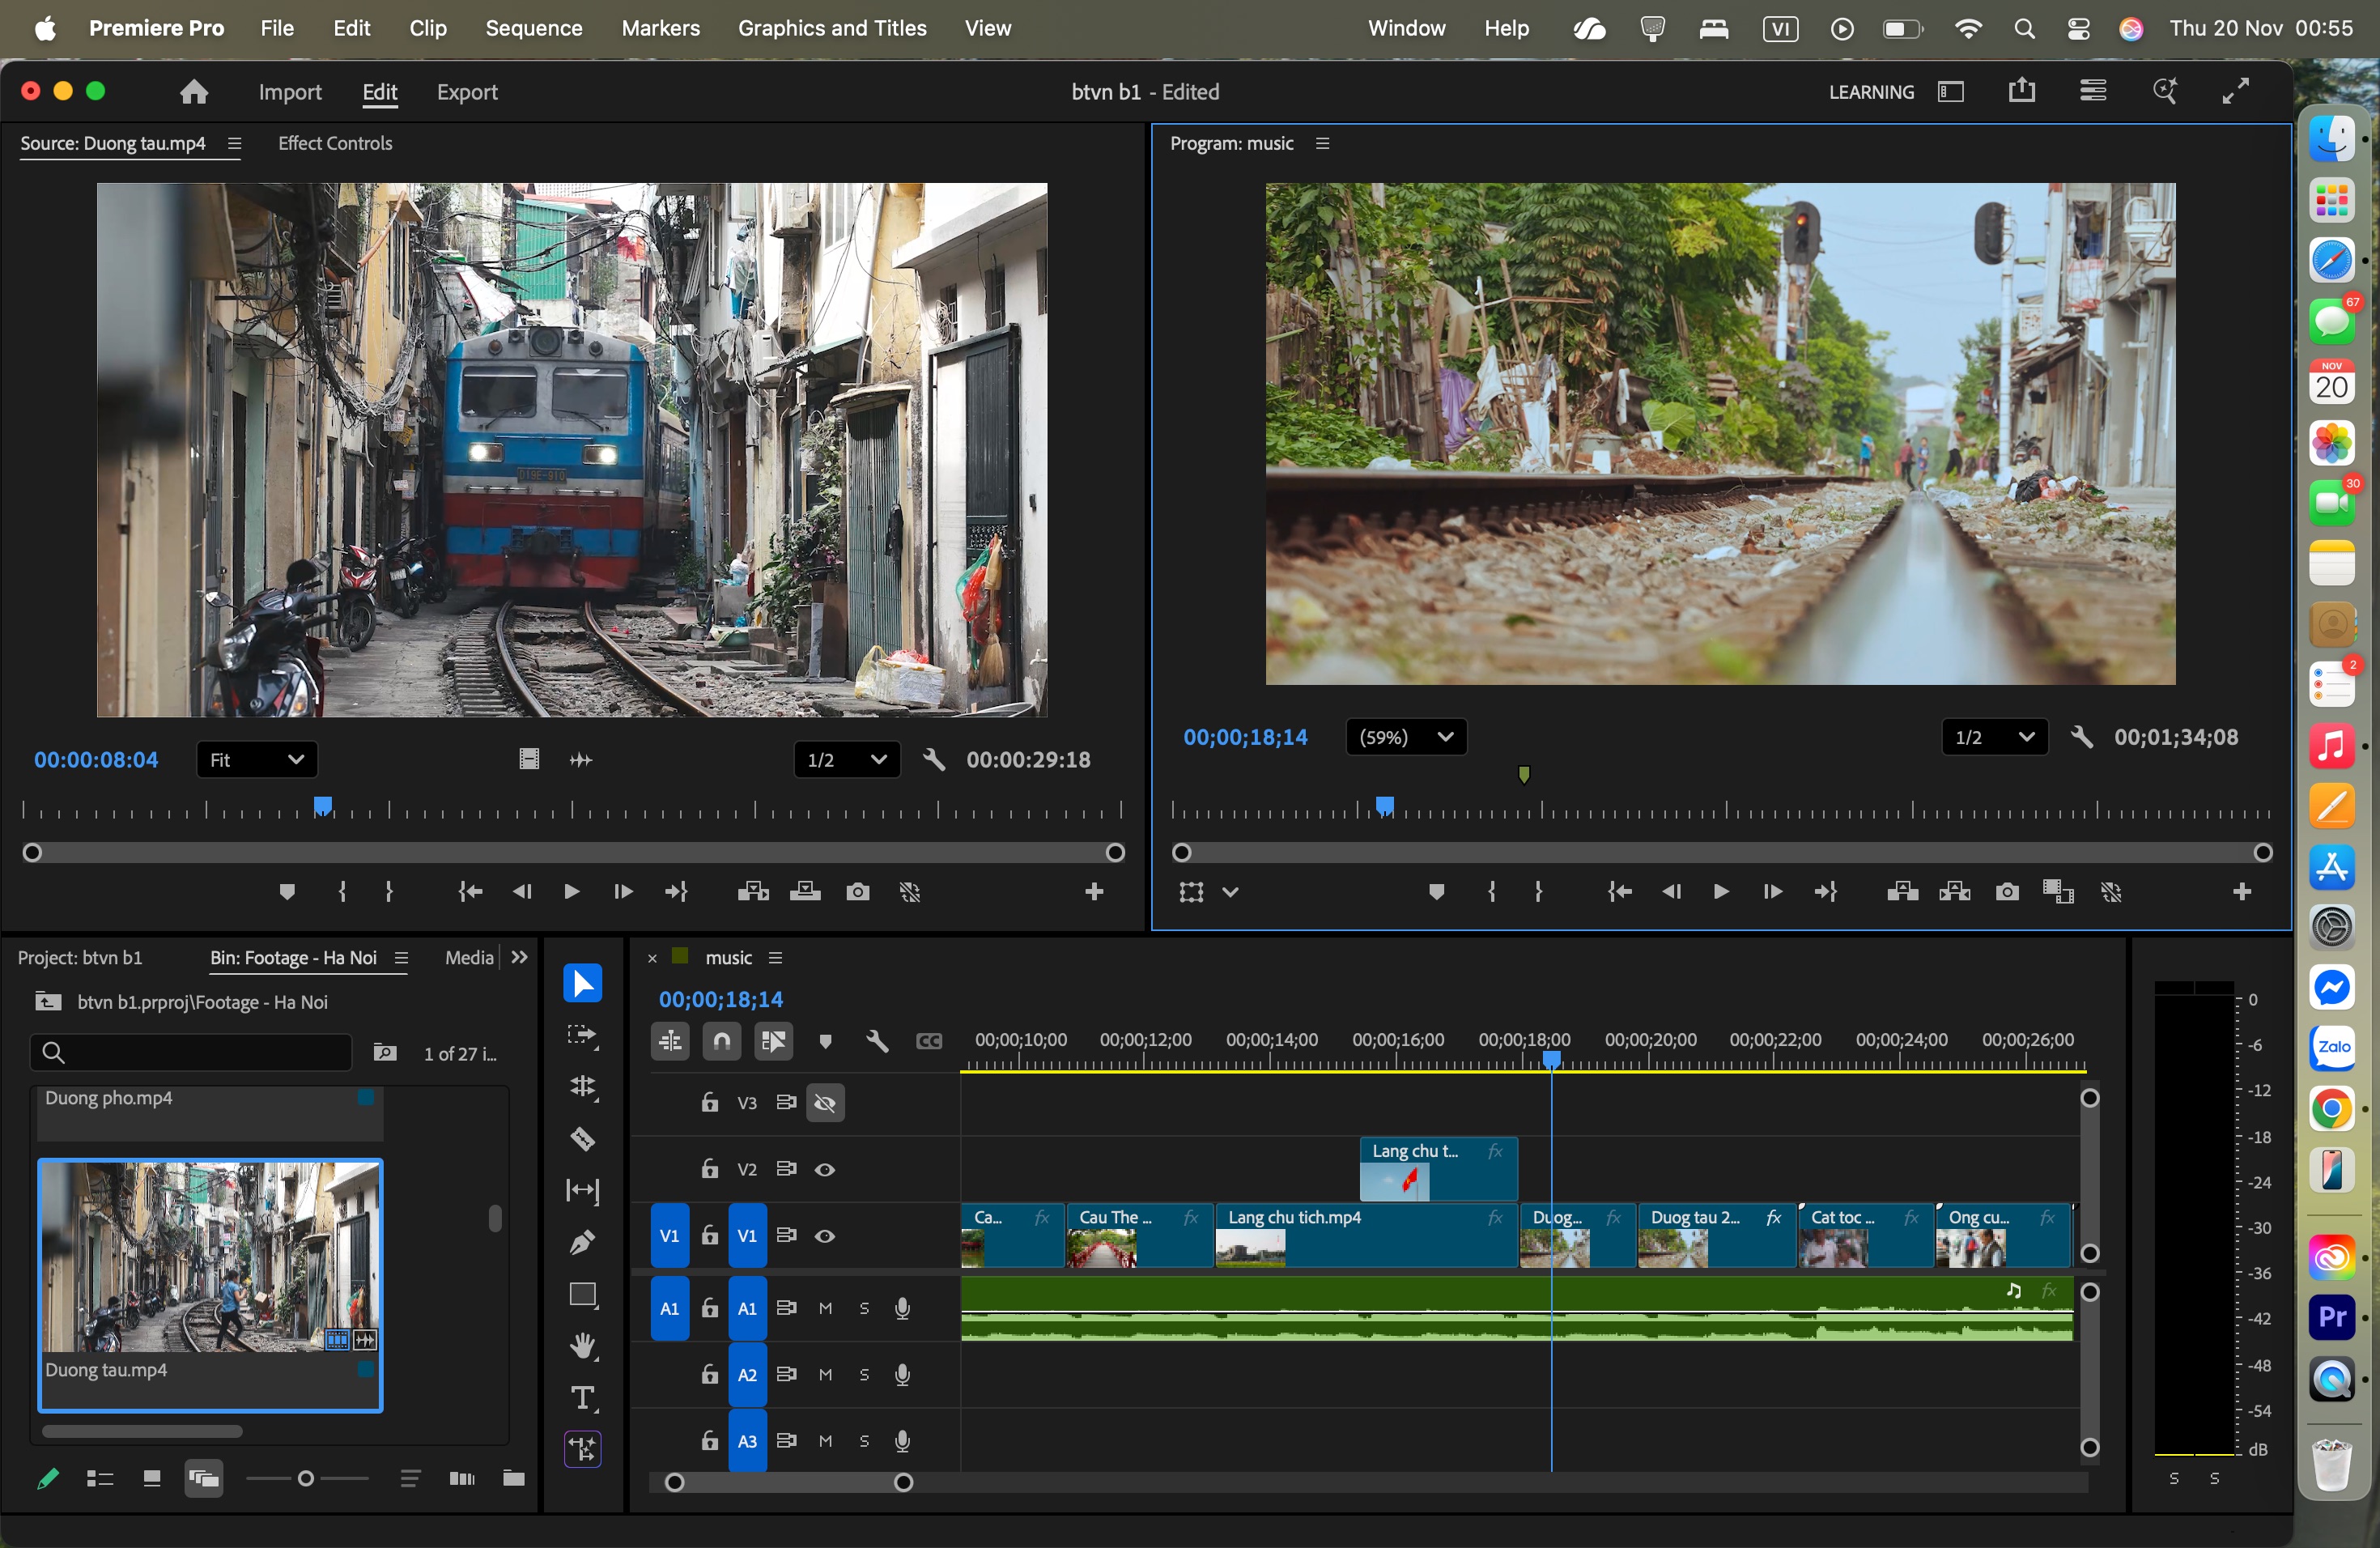Select the Ripple Edit tool
Viewport: 2380px width, 1548px height.
click(x=582, y=1087)
